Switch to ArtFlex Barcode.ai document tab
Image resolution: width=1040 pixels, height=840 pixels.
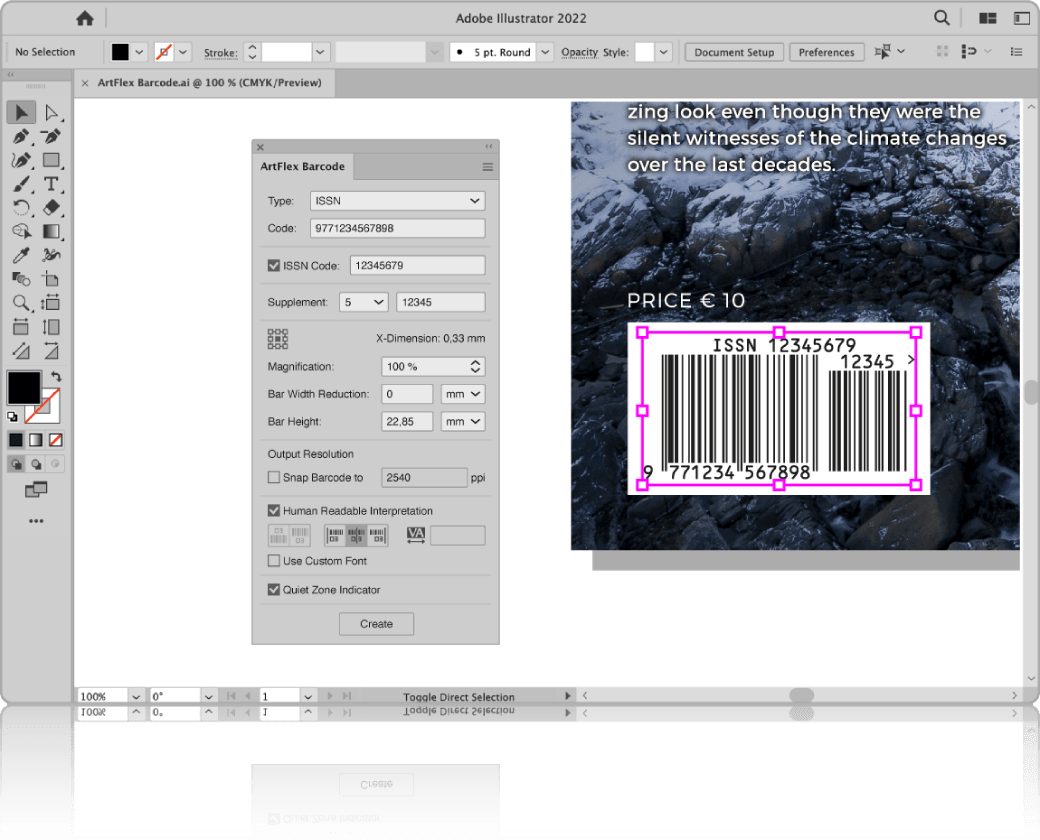(x=209, y=83)
